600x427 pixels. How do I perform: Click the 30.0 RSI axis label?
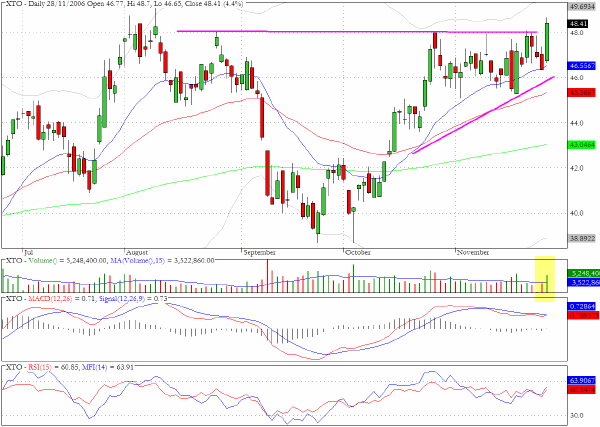(576, 415)
